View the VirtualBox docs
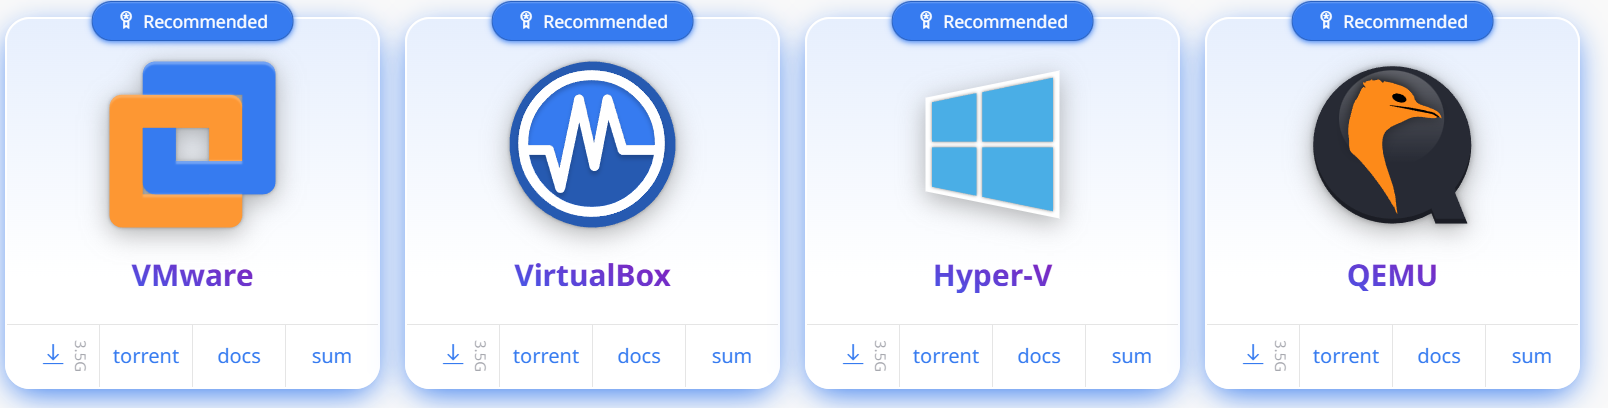 pyautogui.click(x=639, y=356)
